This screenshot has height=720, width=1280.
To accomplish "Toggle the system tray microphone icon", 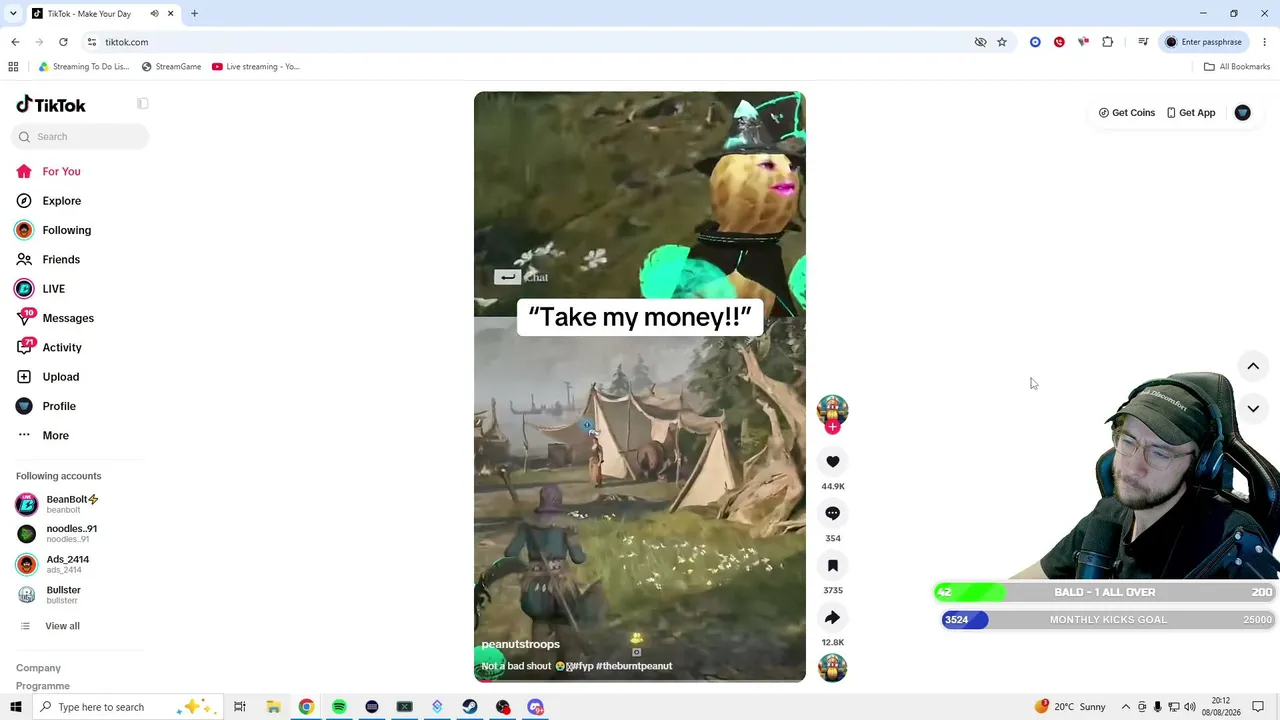I will coord(1158,707).
